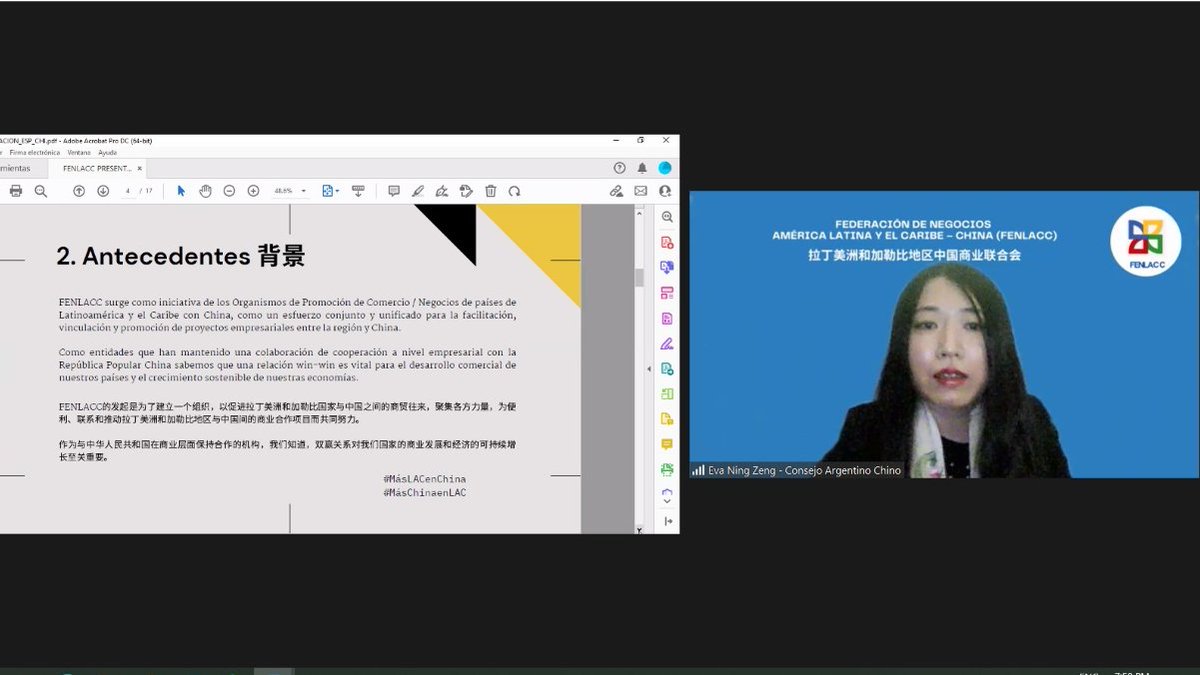This screenshot has width=1200, height=675.
Task: Click the document vertical scrollbar thumb
Action: click(x=640, y=277)
